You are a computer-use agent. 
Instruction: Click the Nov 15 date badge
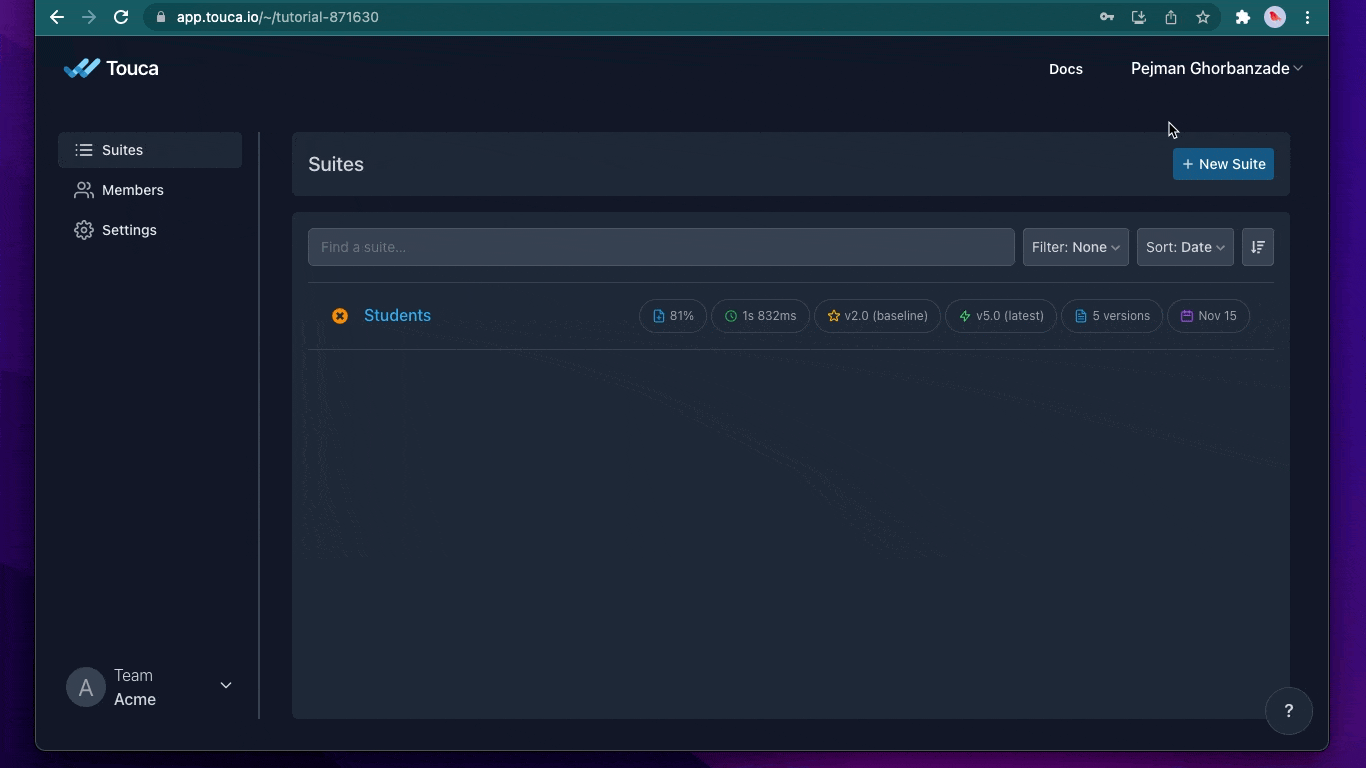tap(1208, 316)
